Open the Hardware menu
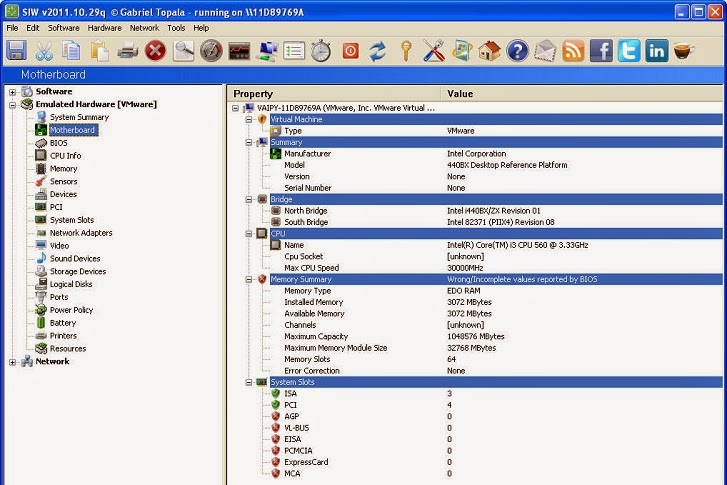The image size is (727, 485). coord(105,28)
